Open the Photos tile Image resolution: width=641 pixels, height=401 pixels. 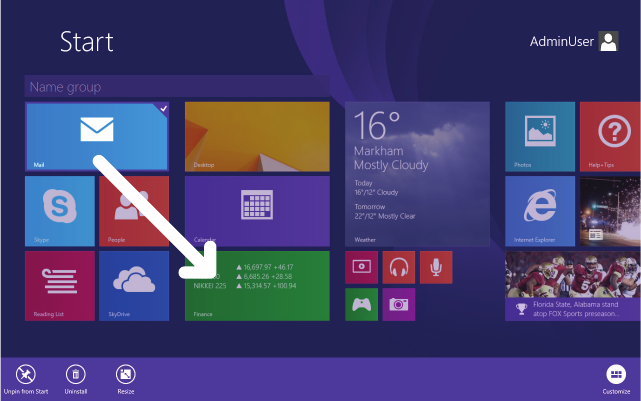(540, 137)
